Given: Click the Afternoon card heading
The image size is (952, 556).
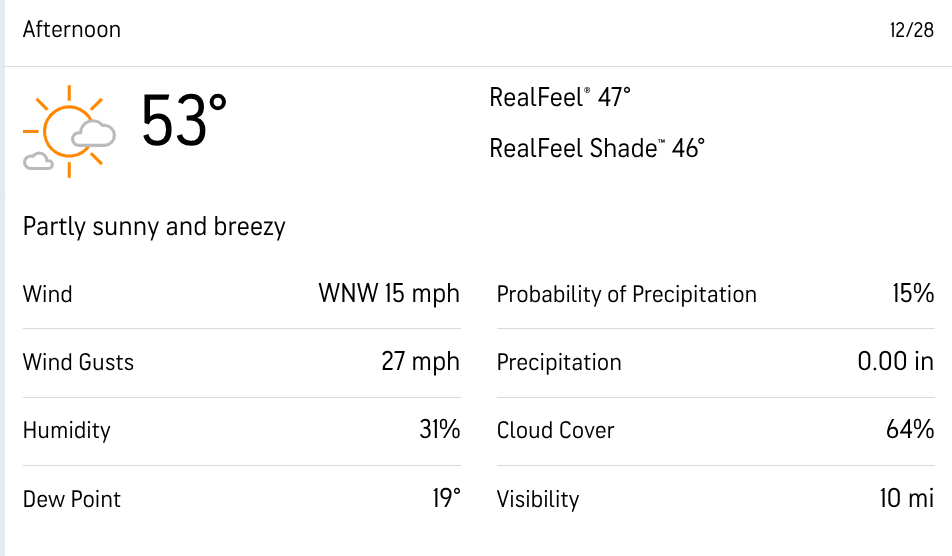Looking at the screenshot, I should [72, 29].
